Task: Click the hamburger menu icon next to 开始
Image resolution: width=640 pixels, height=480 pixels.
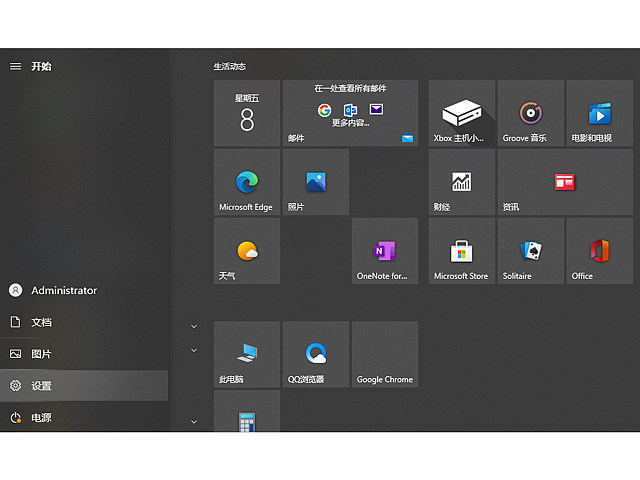Action: tap(16, 66)
